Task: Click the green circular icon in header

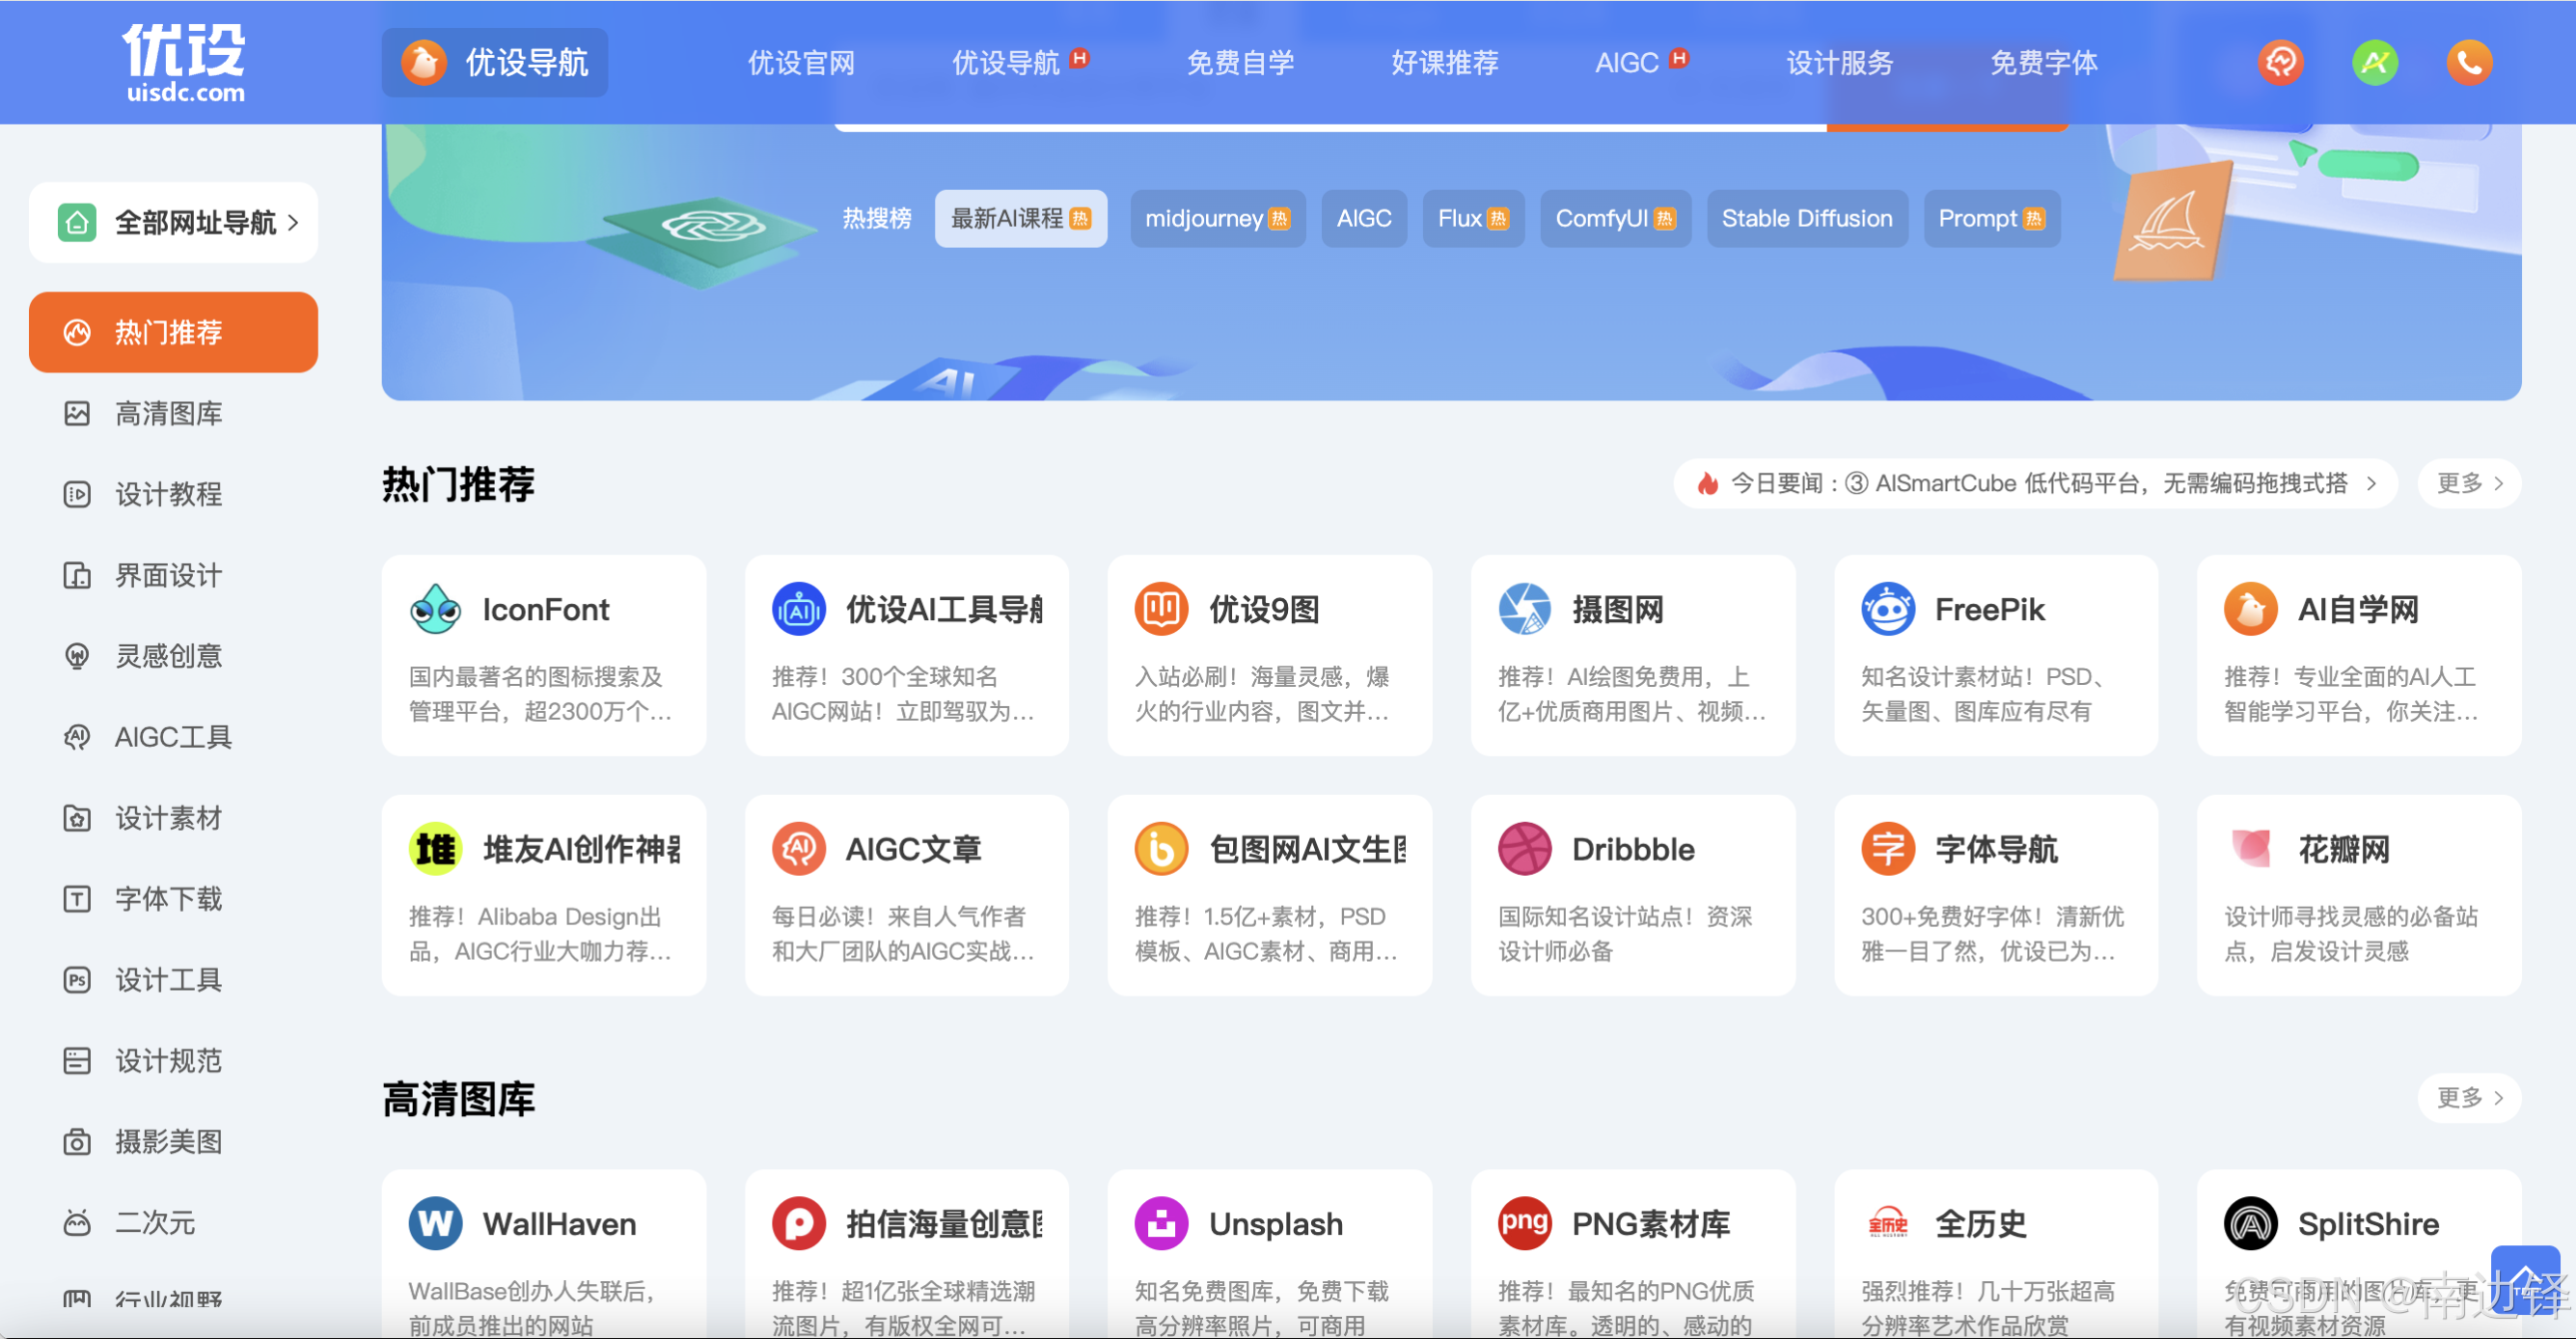Action: [x=2374, y=63]
